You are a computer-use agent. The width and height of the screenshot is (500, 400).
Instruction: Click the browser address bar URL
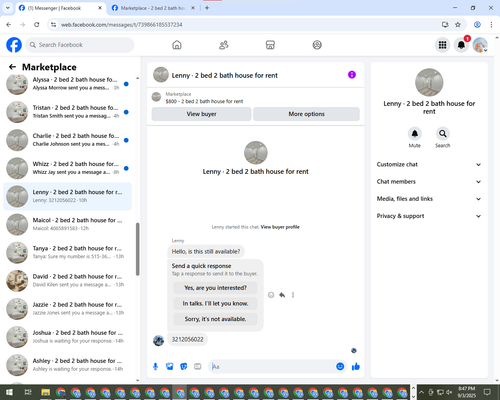[122, 25]
